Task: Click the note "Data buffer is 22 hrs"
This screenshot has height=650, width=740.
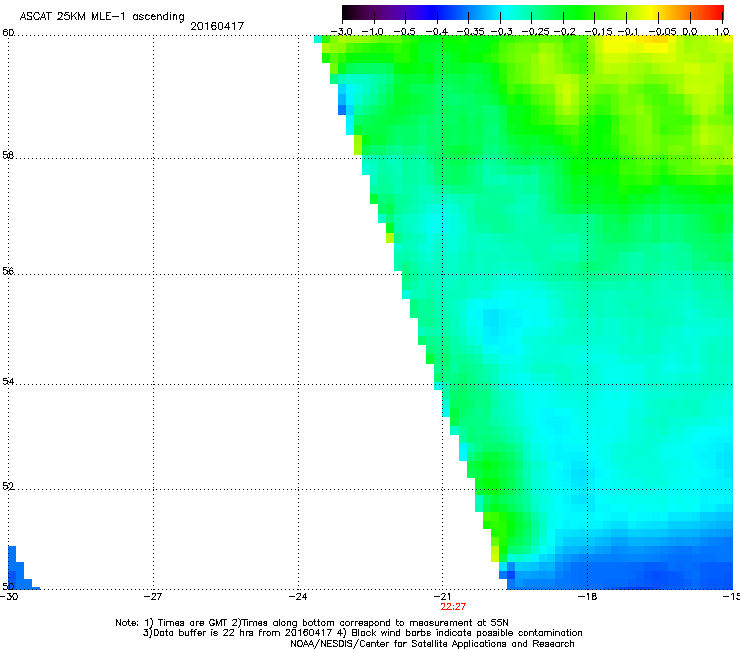Action: pyautogui.click(x=204, y=633)
